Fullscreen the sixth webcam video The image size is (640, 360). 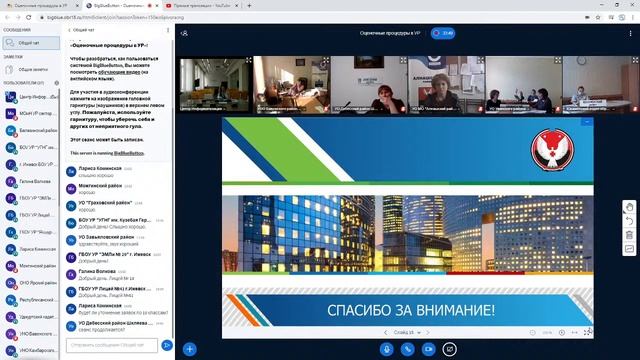635,60
